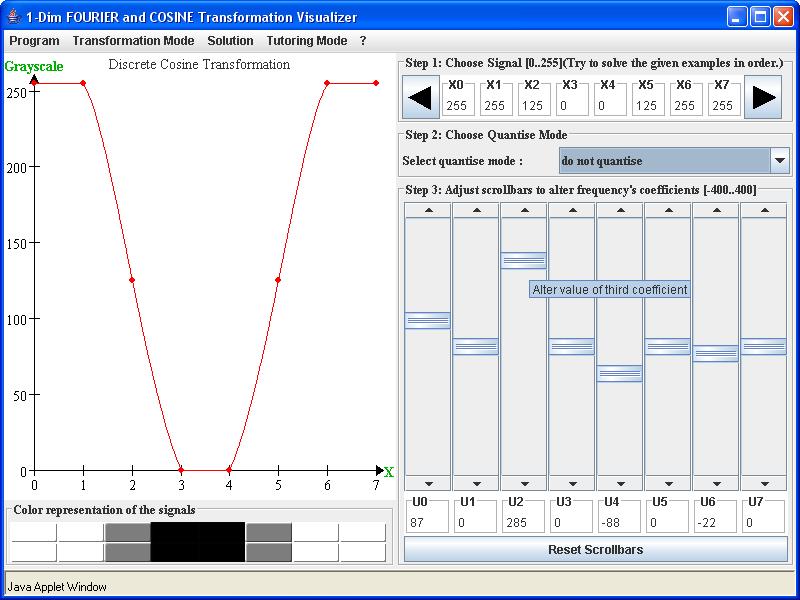Click the left arrow to load previous signal

[421, 97]
